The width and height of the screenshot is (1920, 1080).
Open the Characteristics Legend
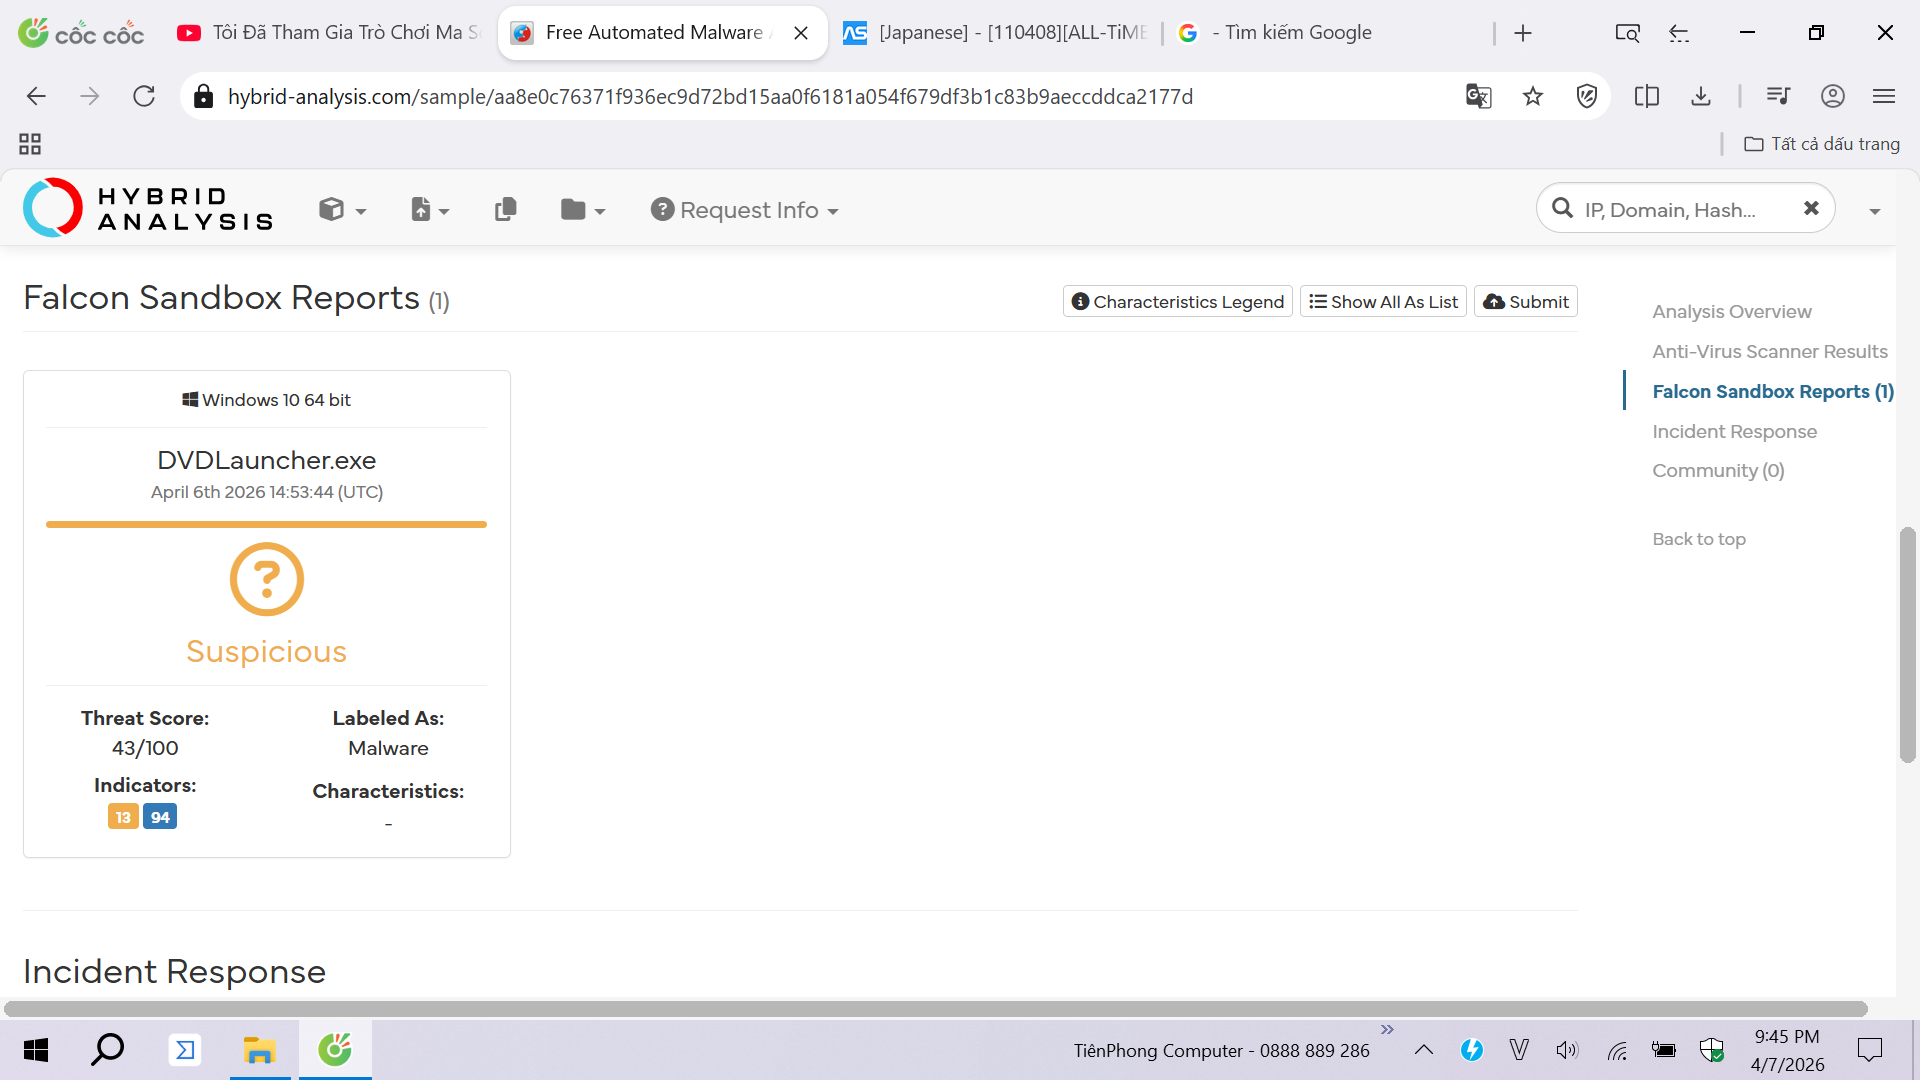click(1178, 302)
